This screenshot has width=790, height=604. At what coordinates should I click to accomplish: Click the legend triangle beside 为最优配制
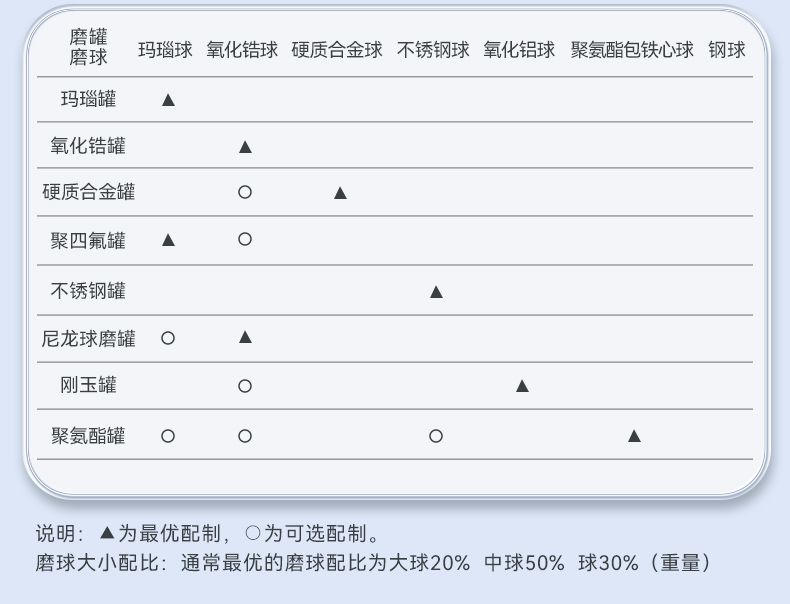[107, 532]
